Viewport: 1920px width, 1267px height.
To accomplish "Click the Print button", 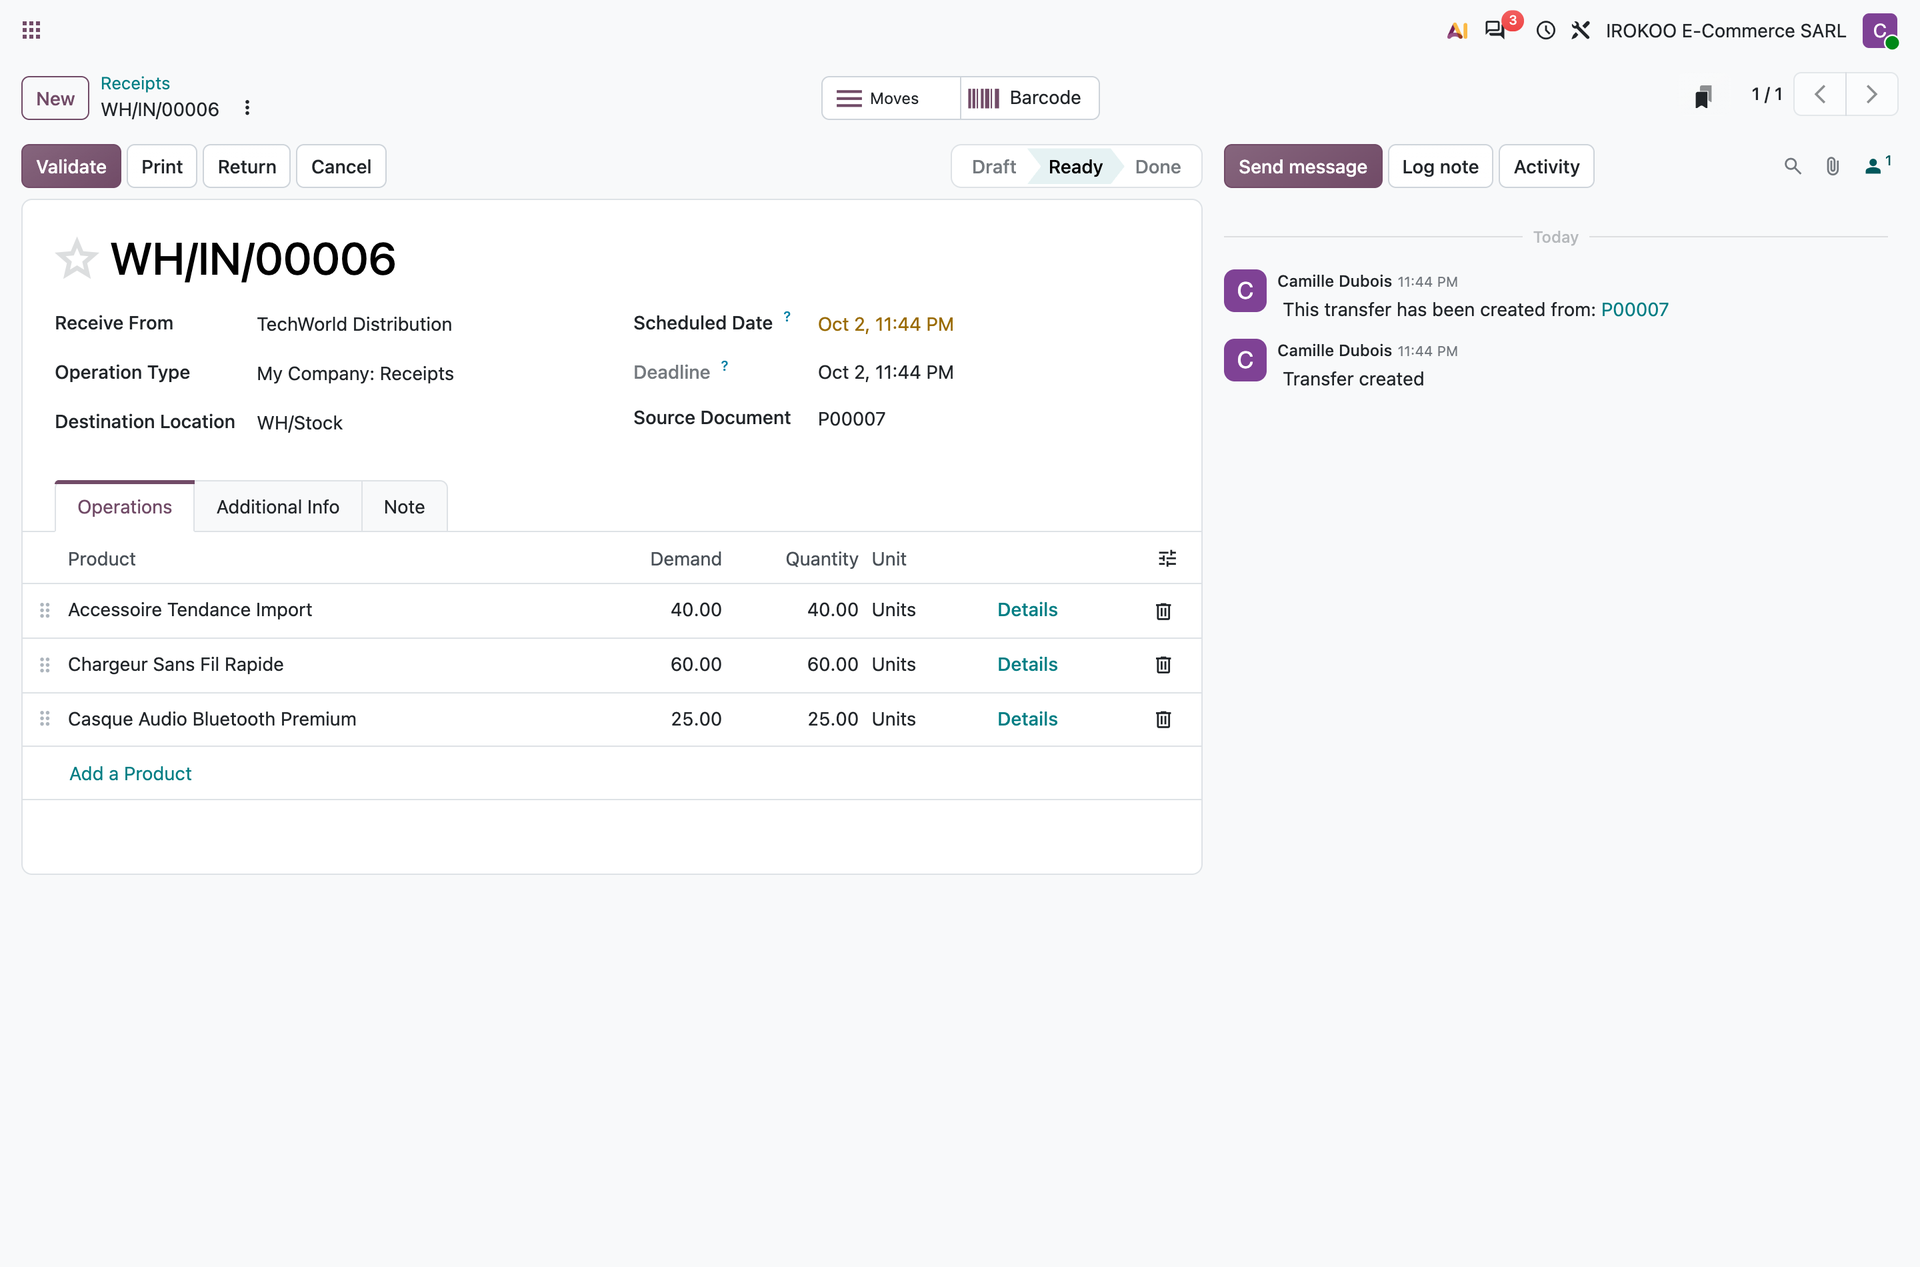I will click(162, 166).
